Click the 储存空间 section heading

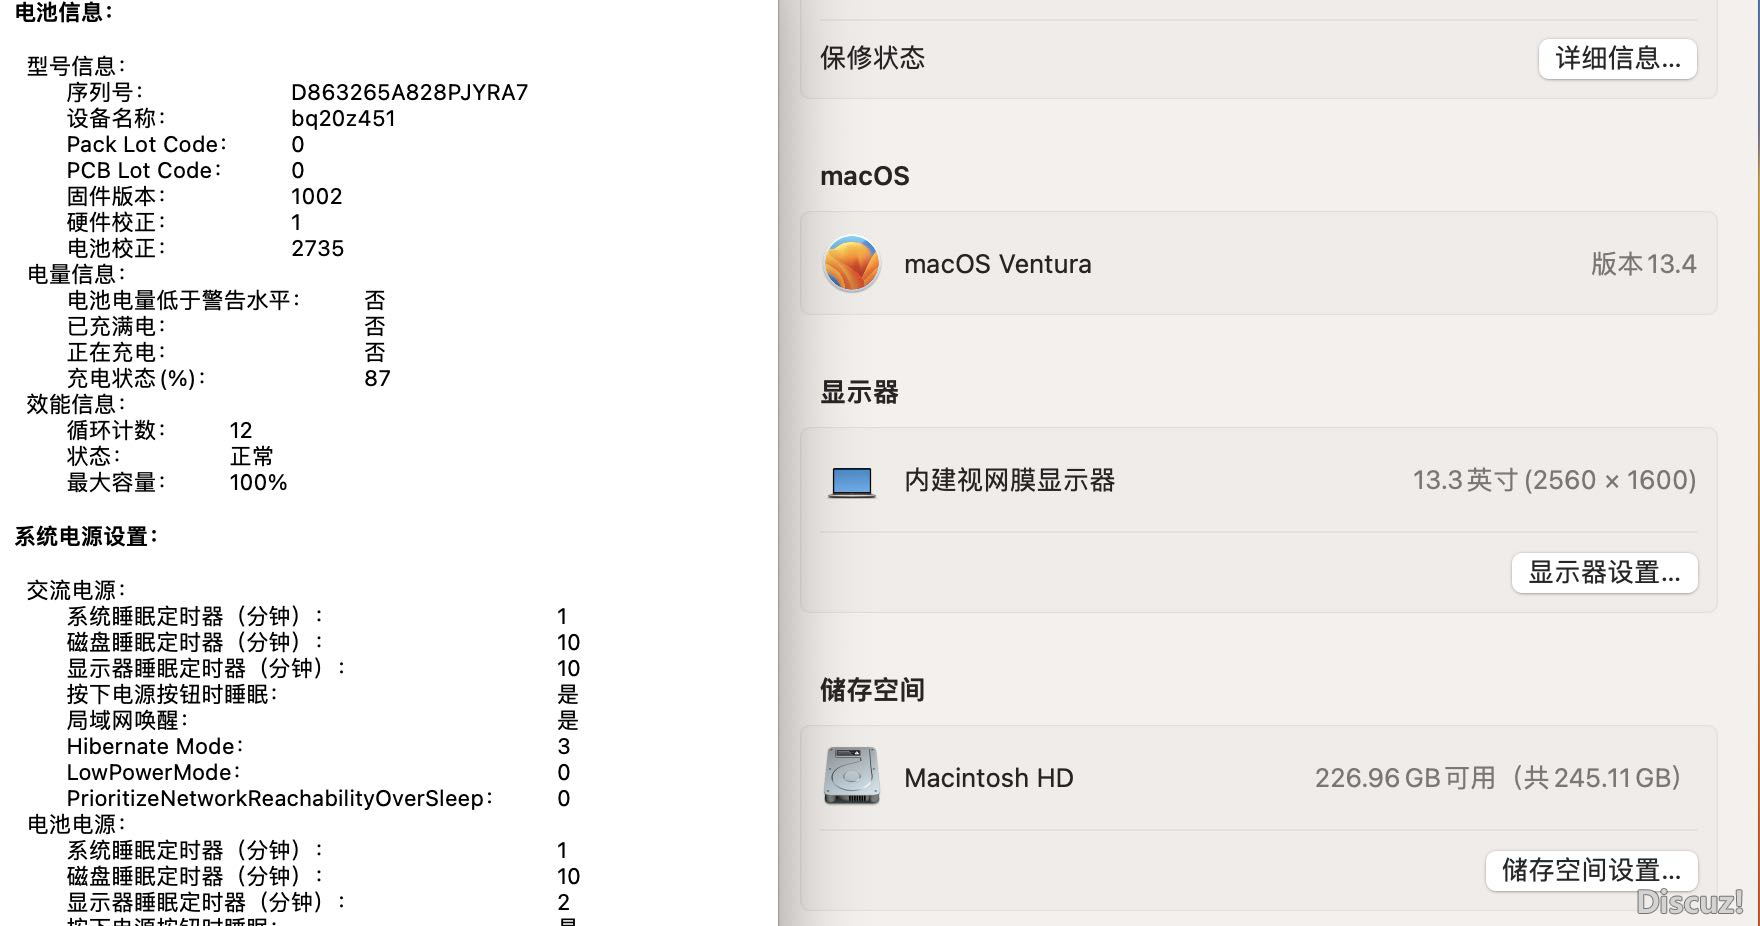coord(872,690)
